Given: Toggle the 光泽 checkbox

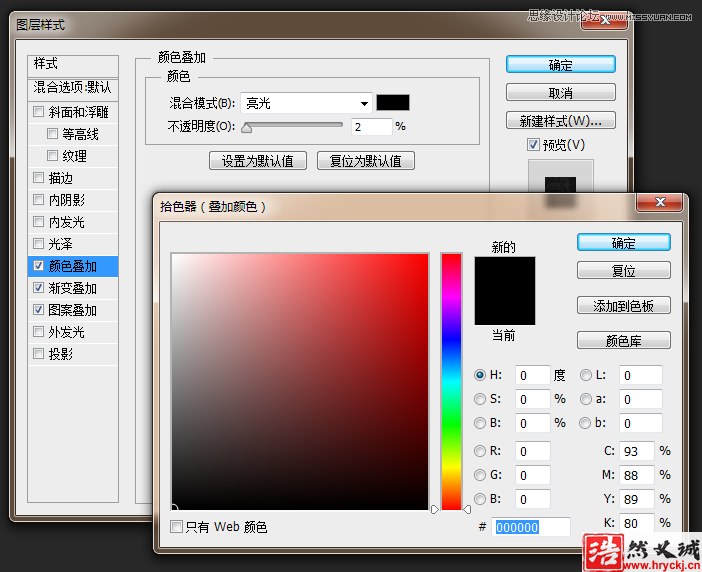Looking at the screenshot, I should 39,243.
